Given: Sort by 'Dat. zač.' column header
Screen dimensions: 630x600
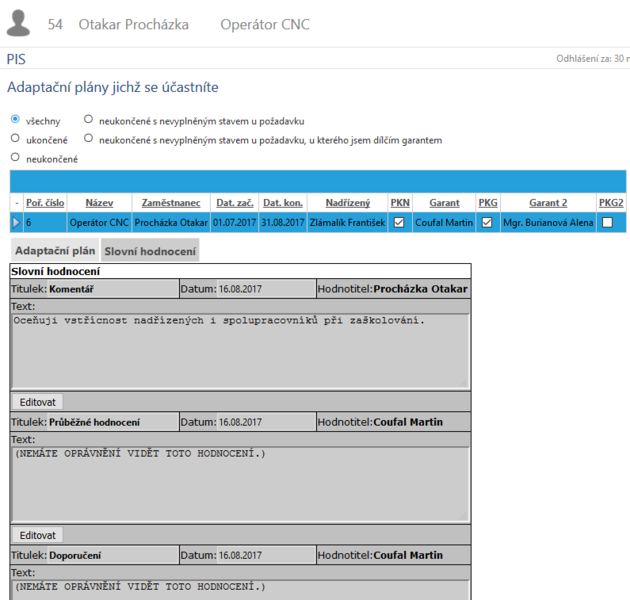Looking at the screenshot, I should 235,203.
